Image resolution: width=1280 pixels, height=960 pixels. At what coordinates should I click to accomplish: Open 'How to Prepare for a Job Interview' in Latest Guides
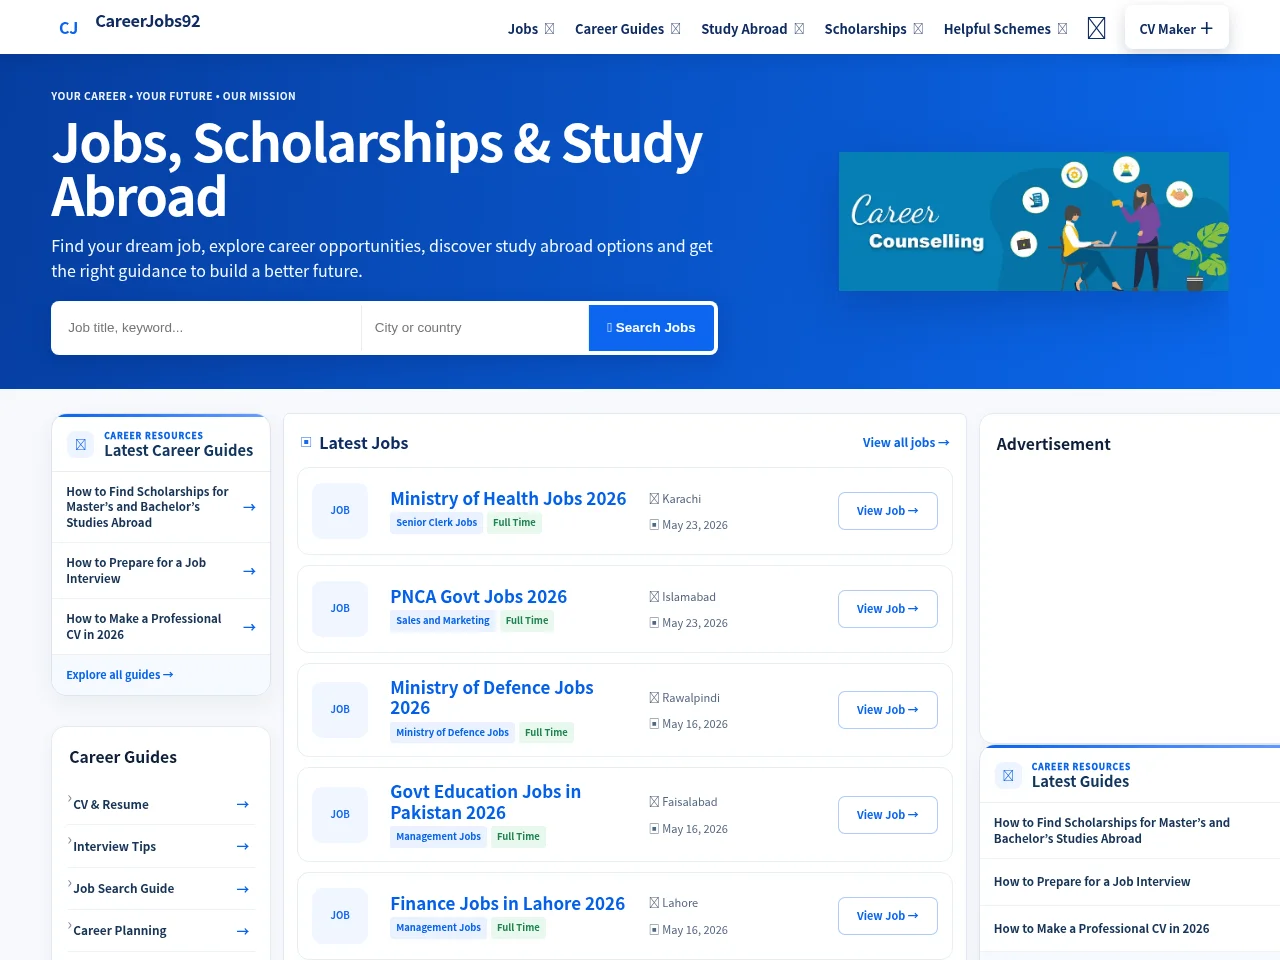pos(1092,882)
